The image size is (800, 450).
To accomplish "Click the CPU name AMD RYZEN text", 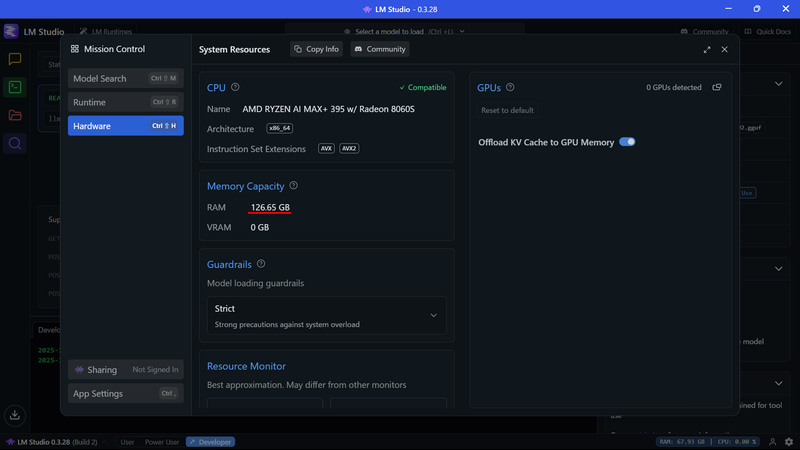I will click(328, 109).
